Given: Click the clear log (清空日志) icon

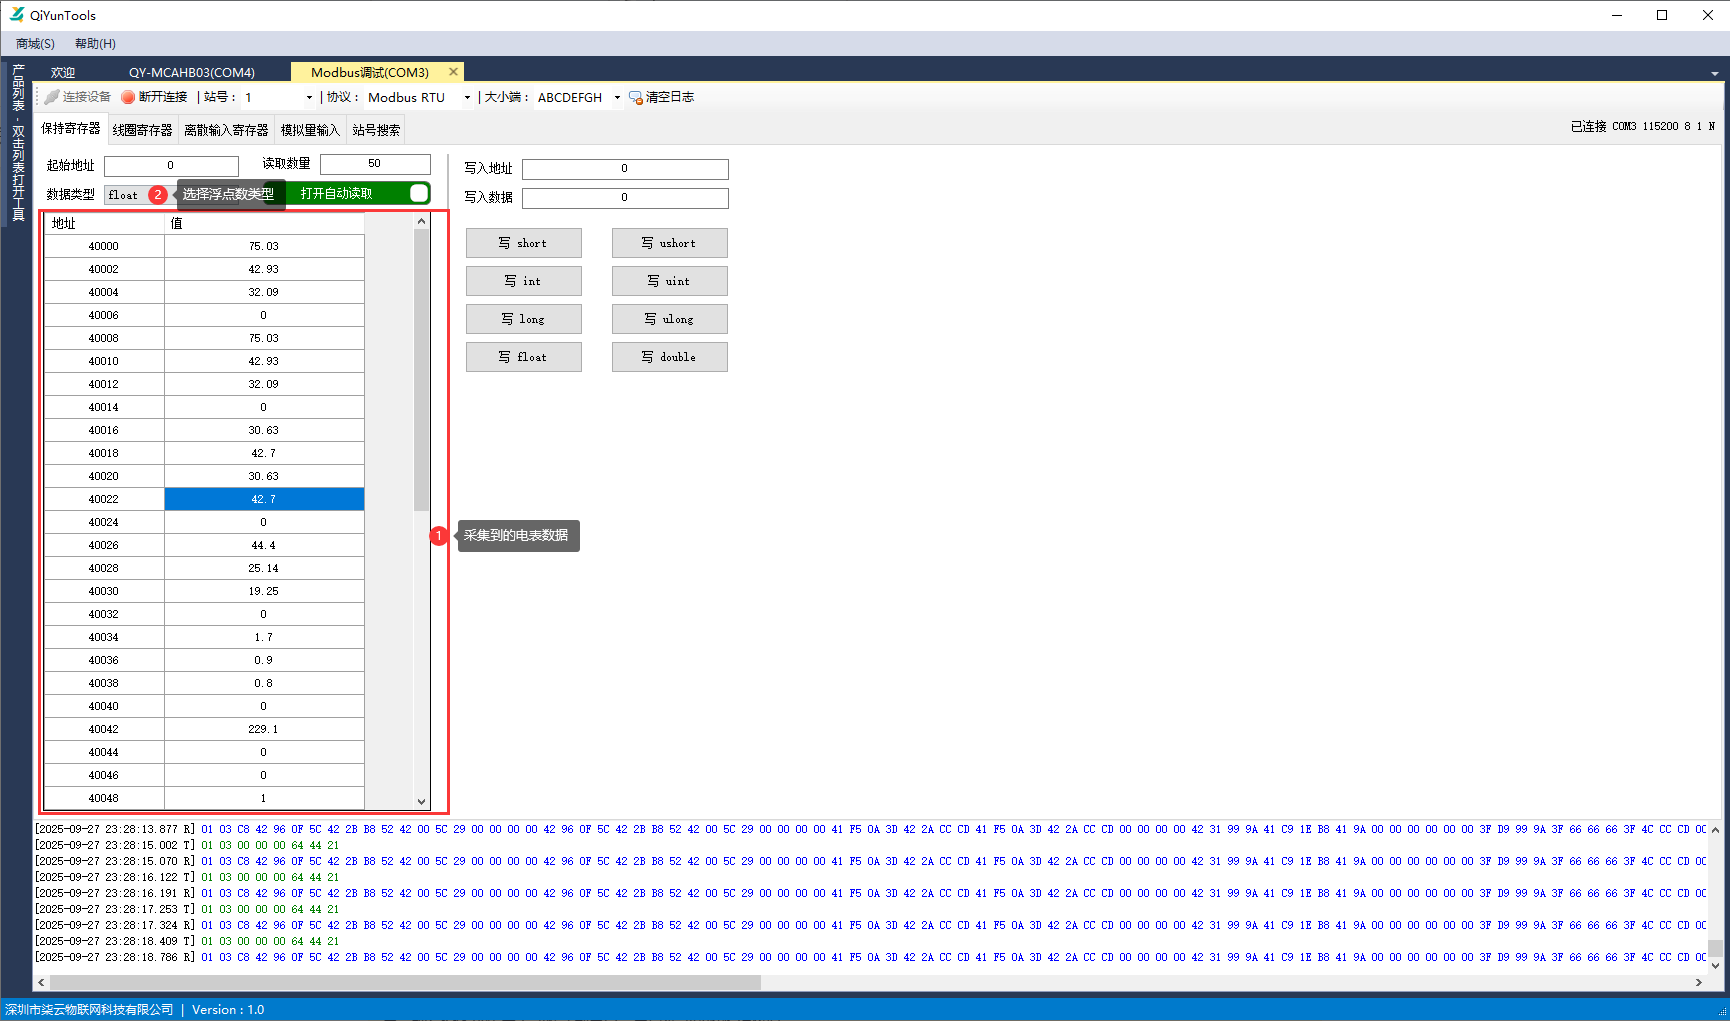Looking at the screenshot, I should 635,97.
